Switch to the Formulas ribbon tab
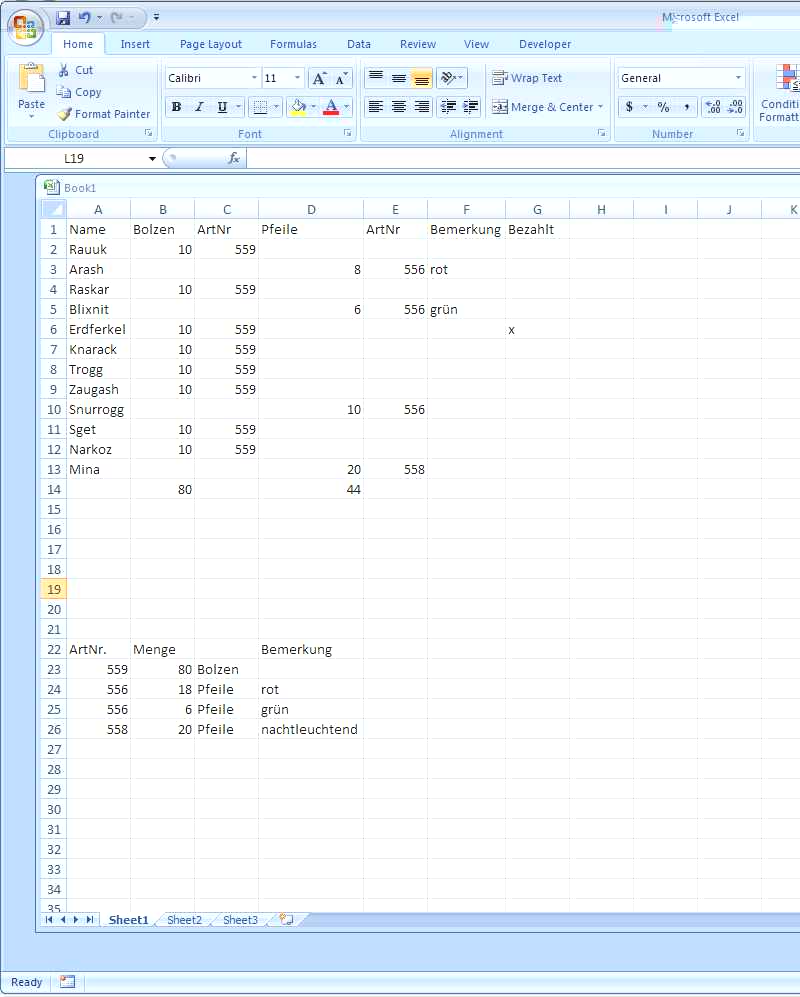Screen dimensions: 800x997 293,44
